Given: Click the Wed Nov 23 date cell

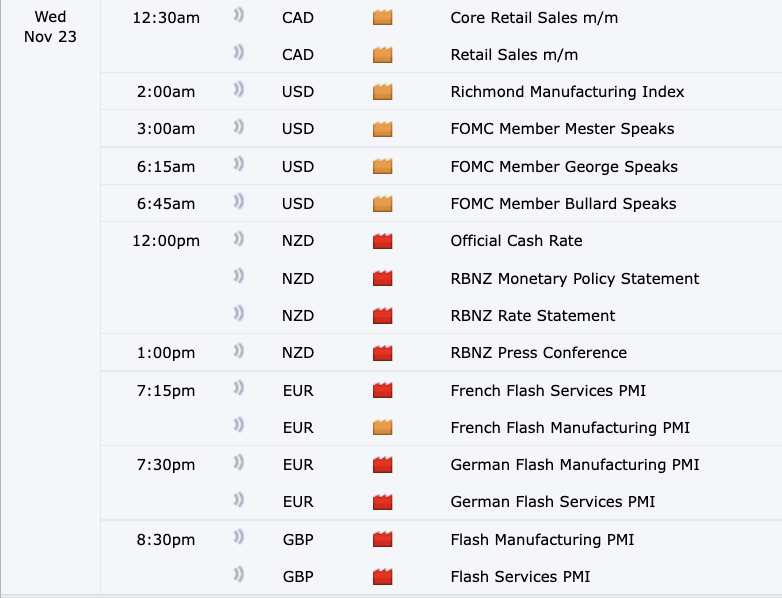Looking at the screenshot, I should tap(51, 27).
